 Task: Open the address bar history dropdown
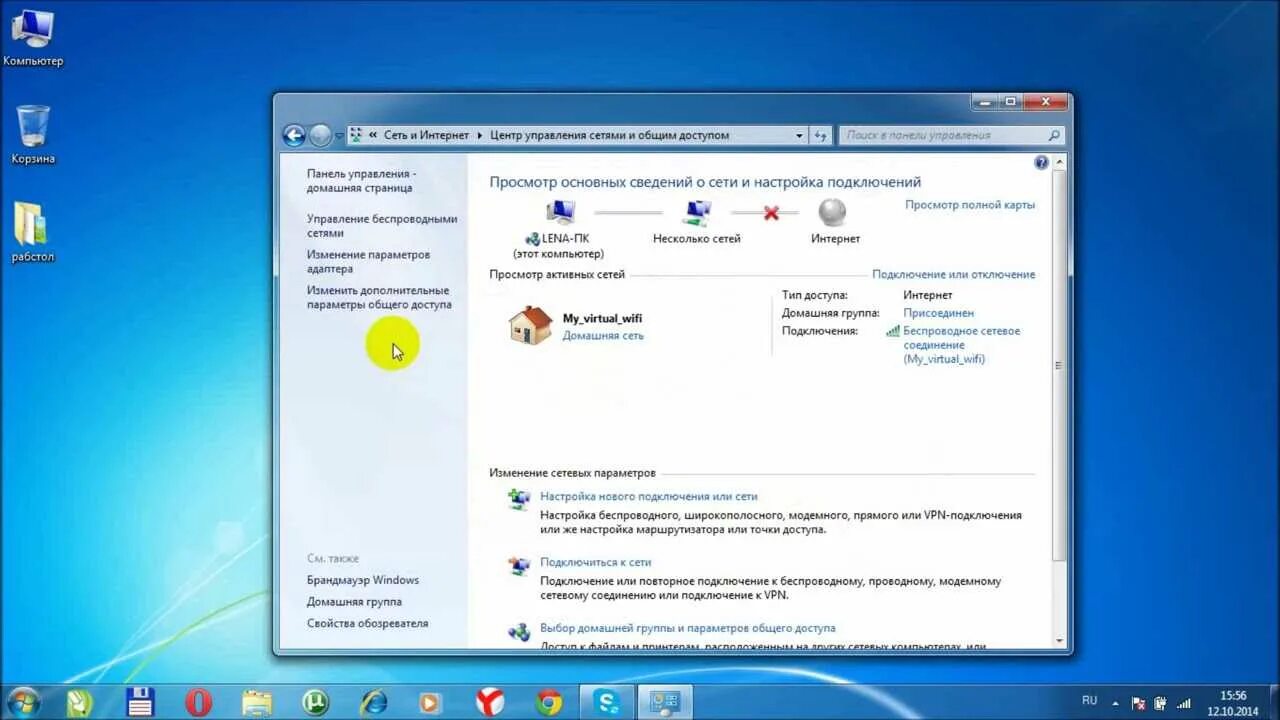click(x=798, y=134)
